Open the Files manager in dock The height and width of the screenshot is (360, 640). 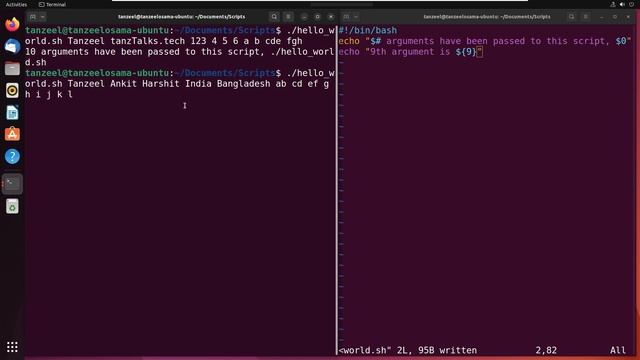(12, 68)
